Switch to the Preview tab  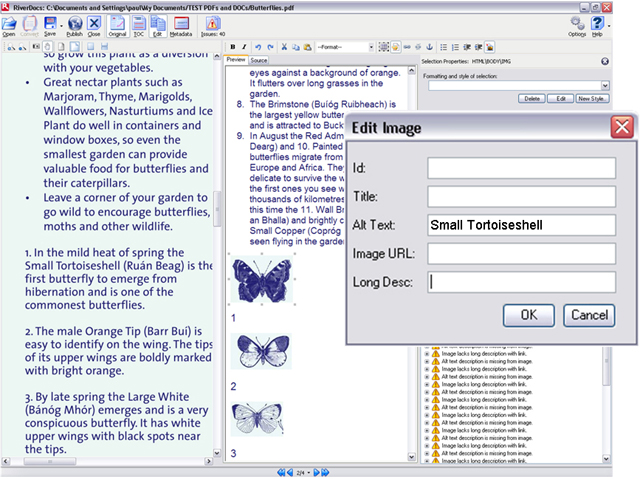tap(236, 60)
